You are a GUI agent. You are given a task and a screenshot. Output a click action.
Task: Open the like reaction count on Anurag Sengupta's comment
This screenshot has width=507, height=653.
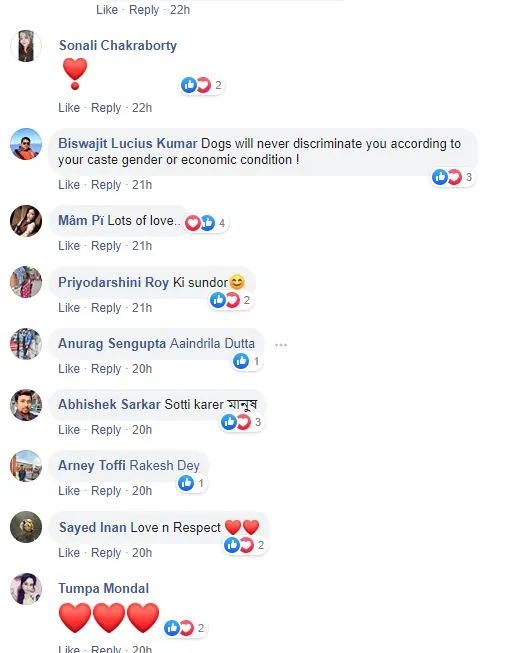point(247,361)
